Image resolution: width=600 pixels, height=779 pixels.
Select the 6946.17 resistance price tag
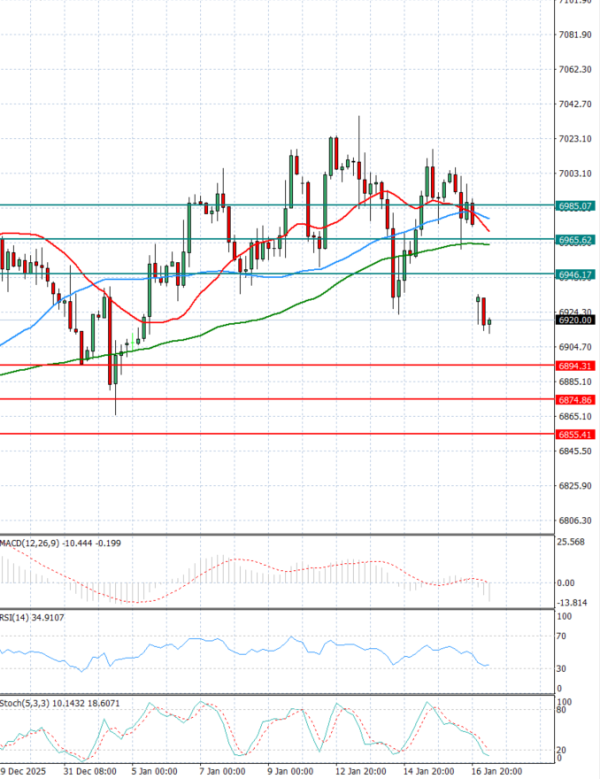[577, 274]
